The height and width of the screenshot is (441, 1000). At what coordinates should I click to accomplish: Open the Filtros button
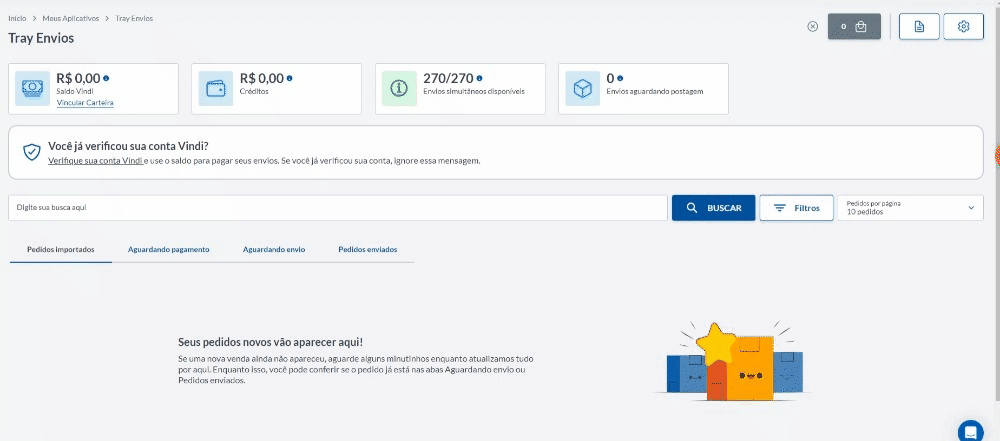797,208
